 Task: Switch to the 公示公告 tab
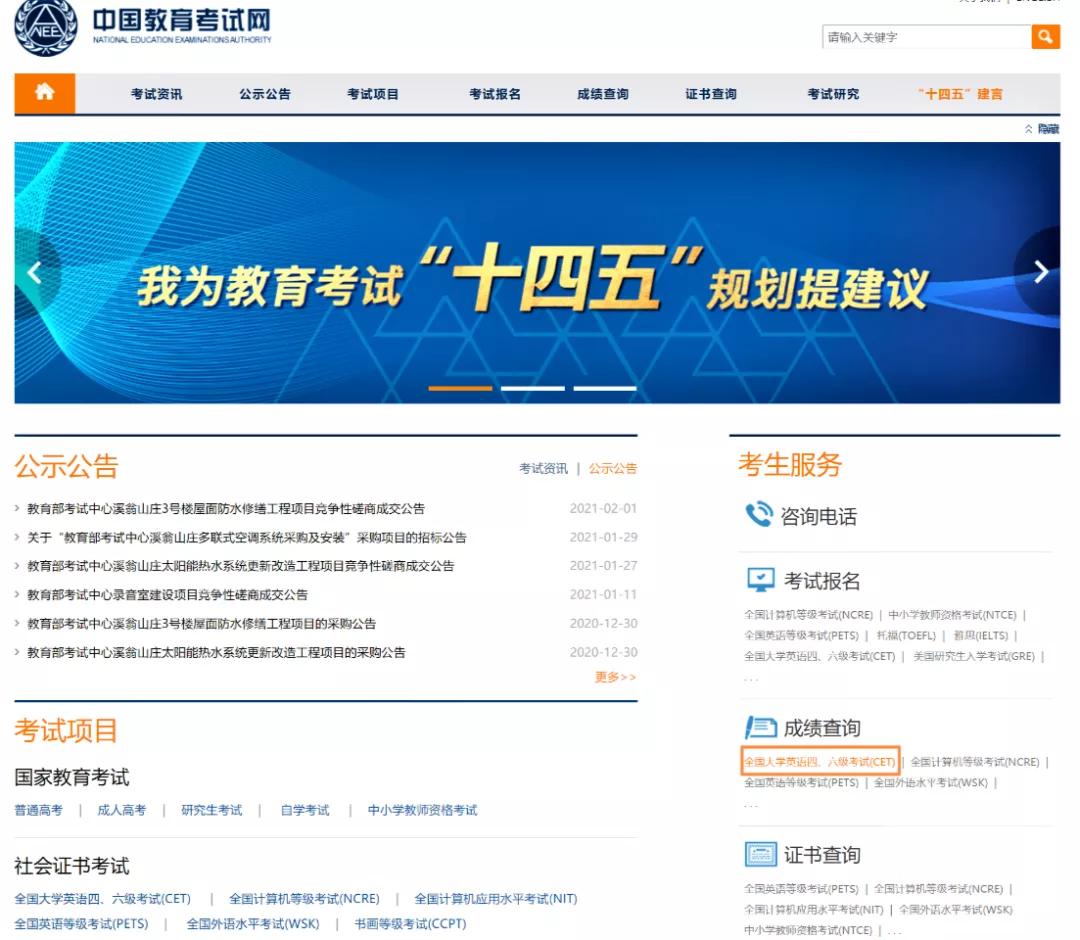[x=611, y=467]
